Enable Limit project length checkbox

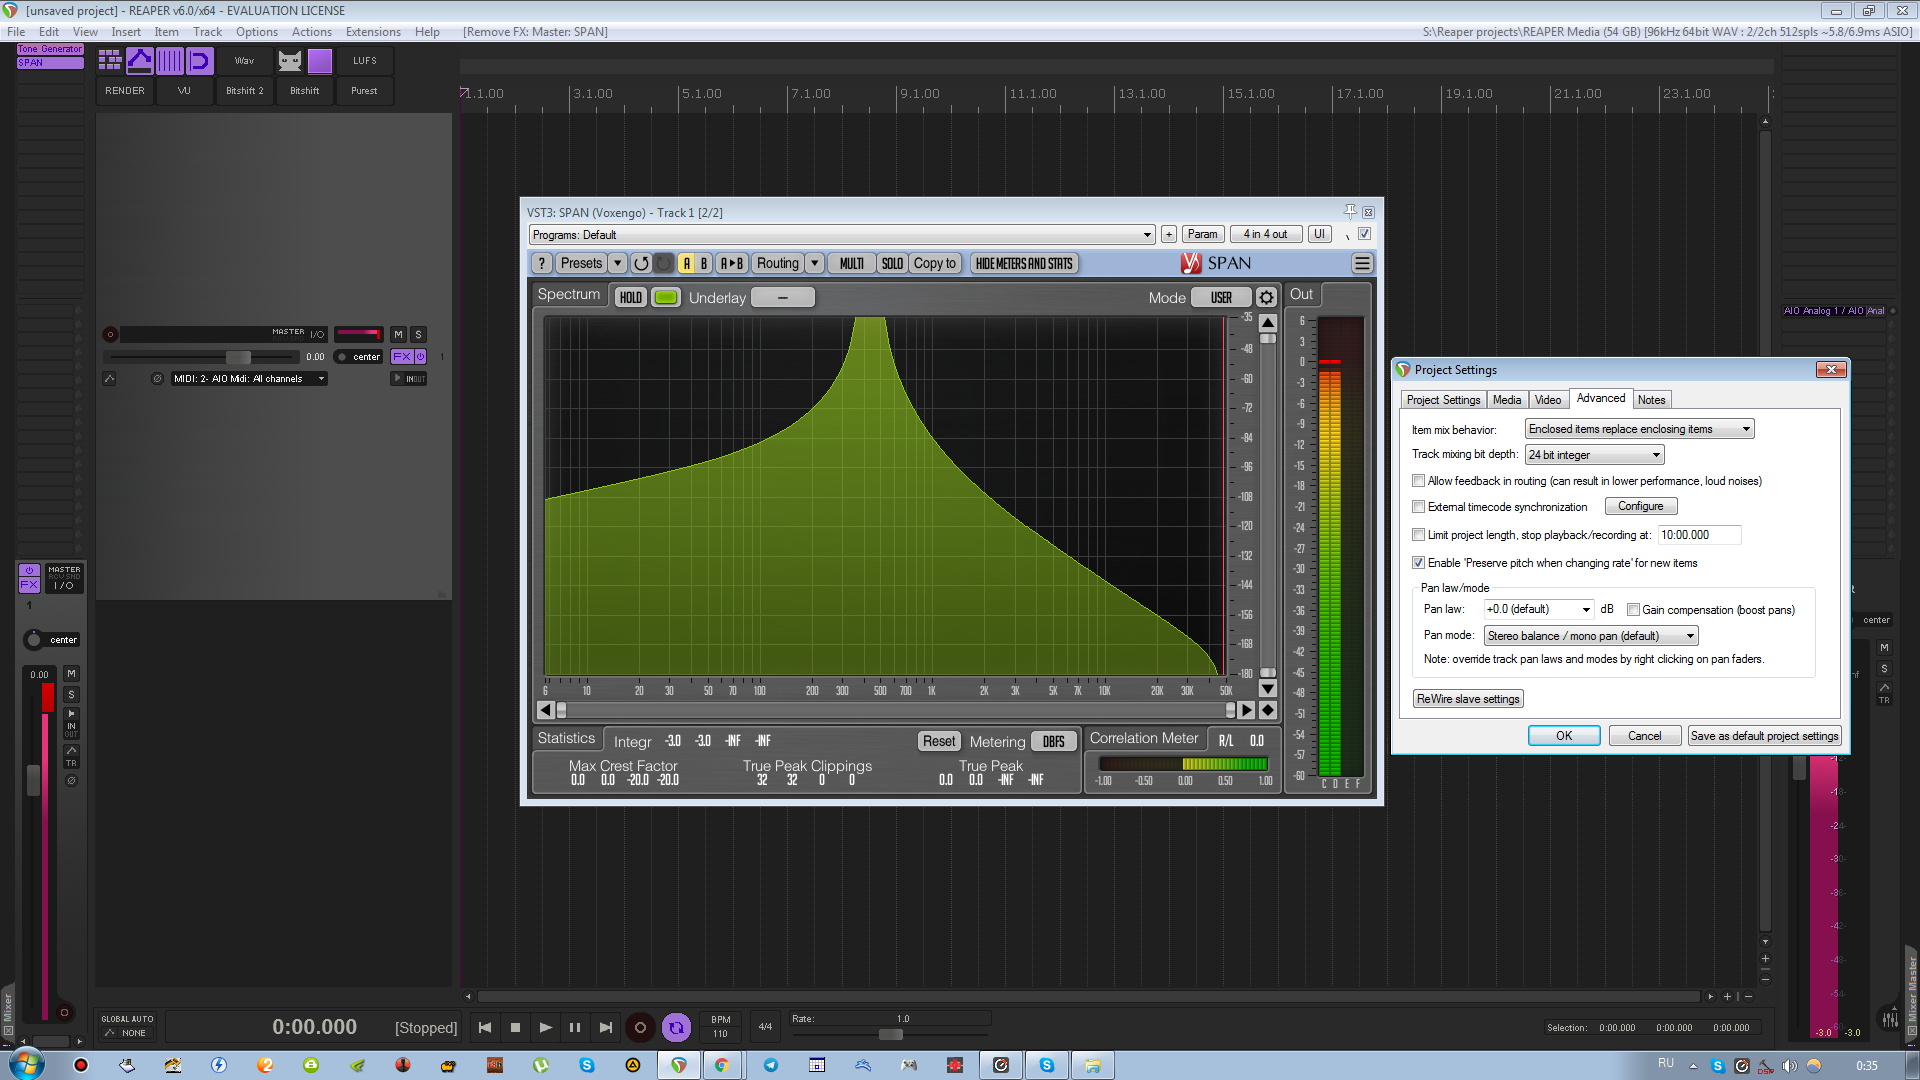pyautogui.click(x=1418, y=535)
